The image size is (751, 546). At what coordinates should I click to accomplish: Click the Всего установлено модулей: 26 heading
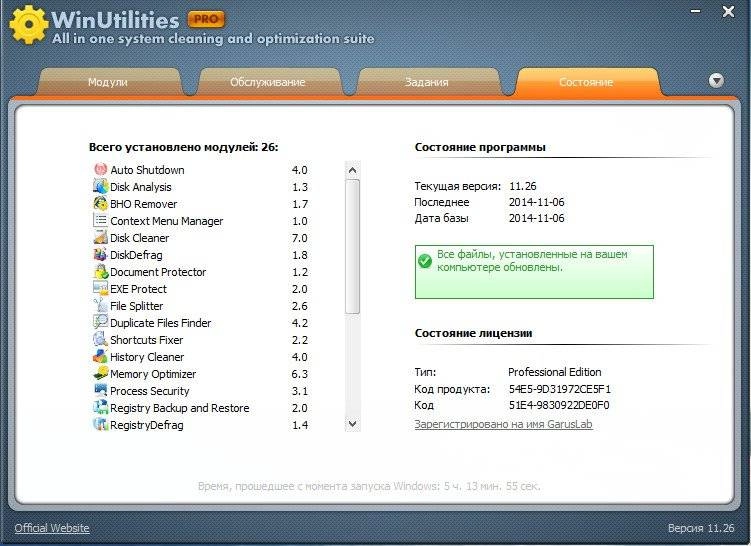click(x=183, y=147)
